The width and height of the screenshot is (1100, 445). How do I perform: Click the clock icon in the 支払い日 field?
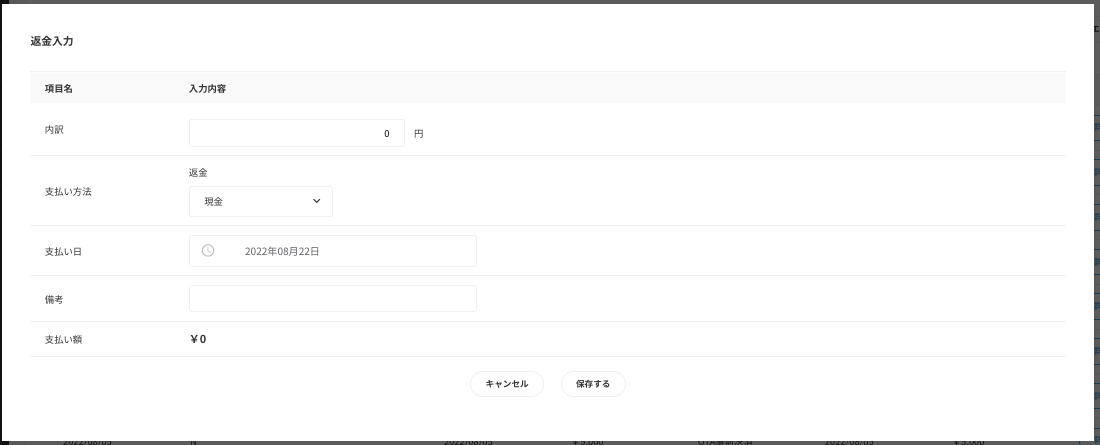click(208, 251)
